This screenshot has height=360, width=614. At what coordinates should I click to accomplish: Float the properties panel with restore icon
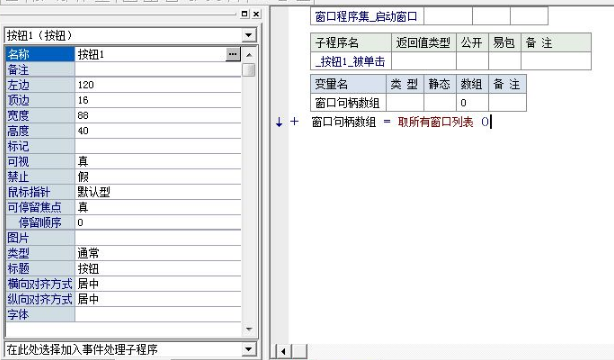[244, 14]
